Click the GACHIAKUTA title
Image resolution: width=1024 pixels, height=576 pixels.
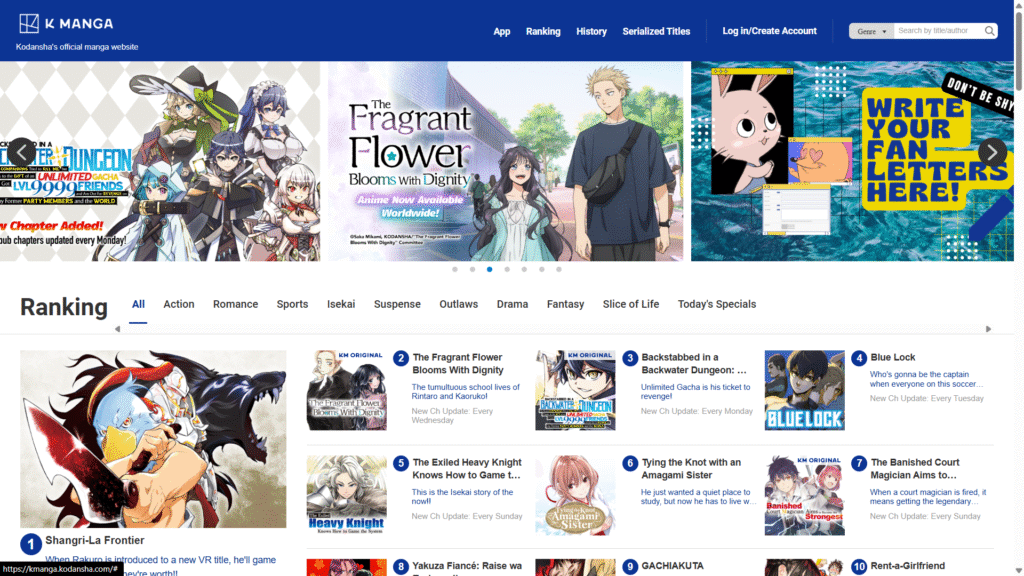[x=673, y=566]
